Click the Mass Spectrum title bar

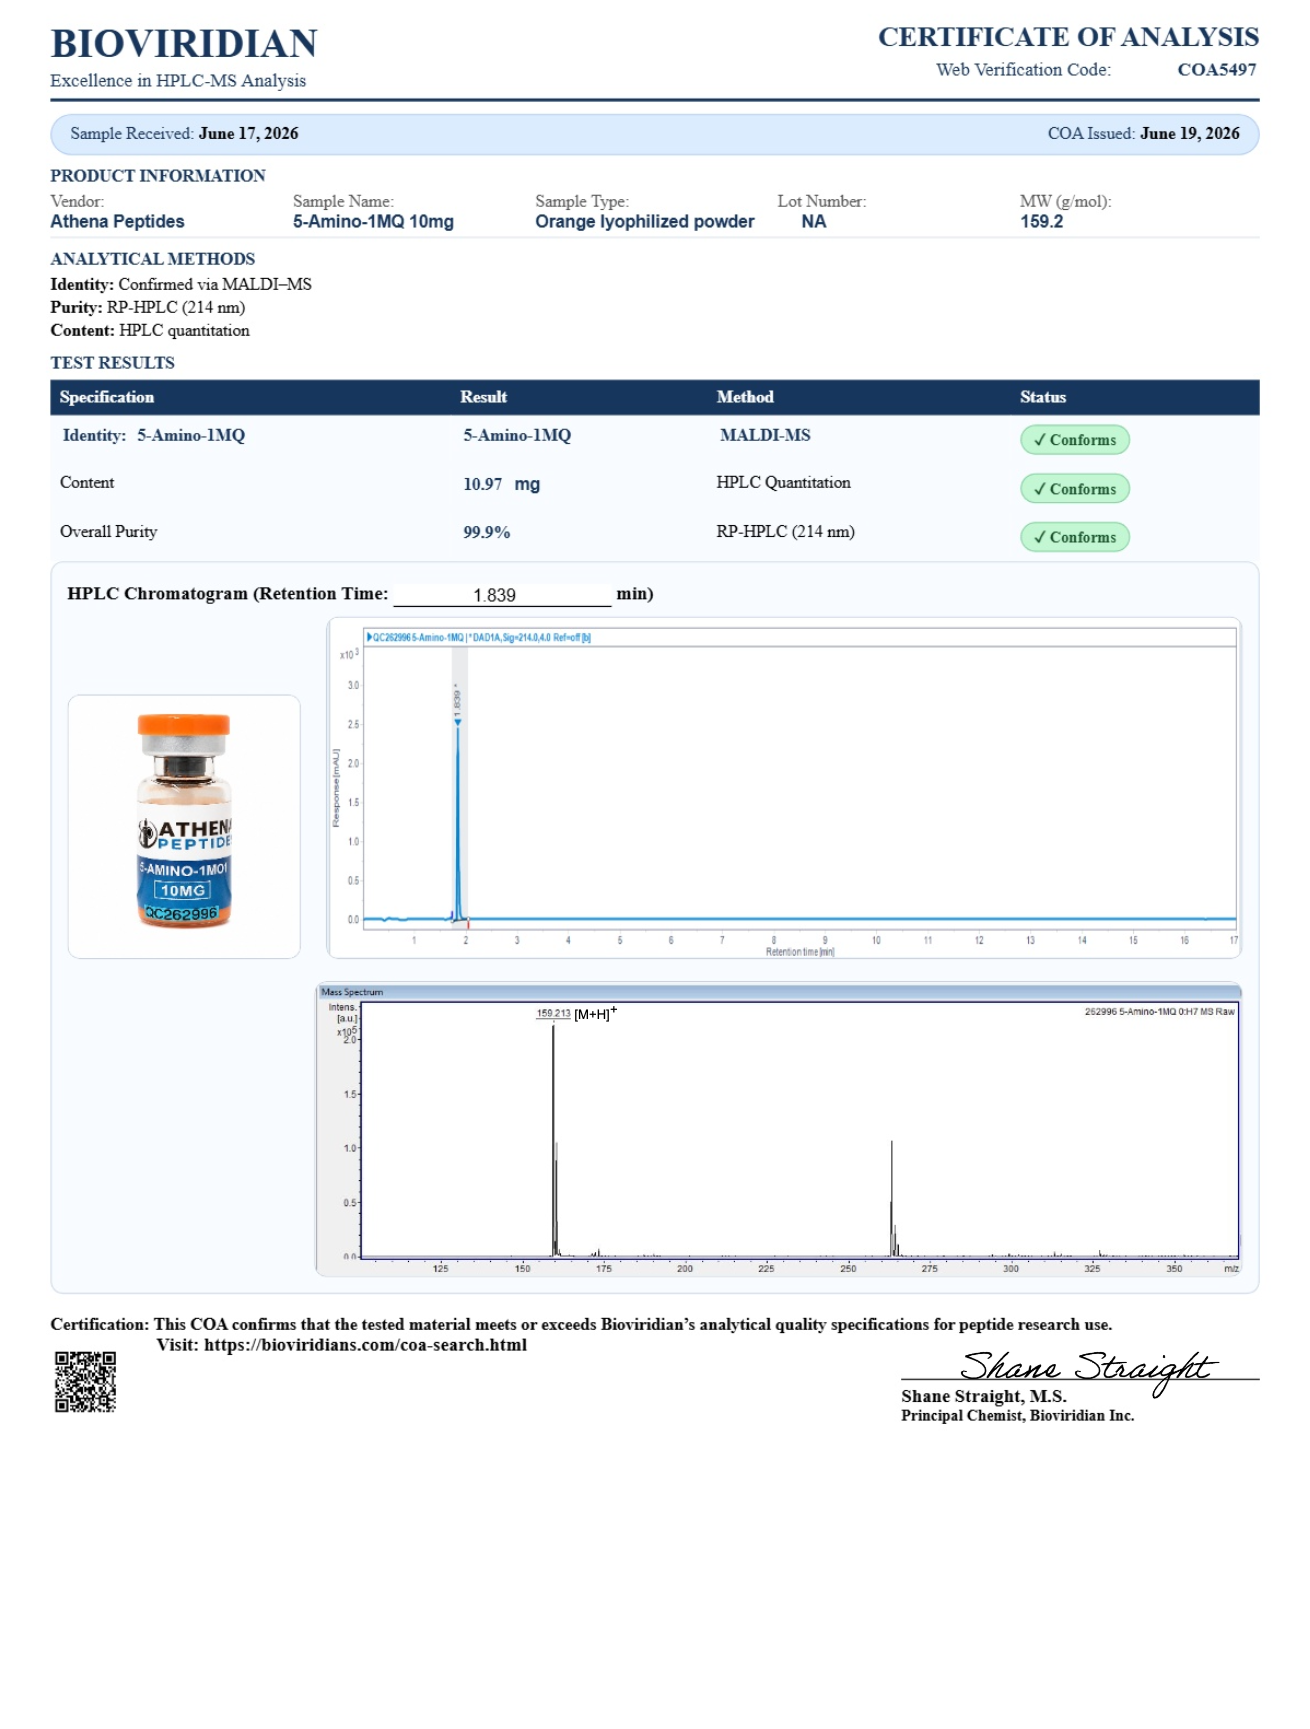pos(778,992)
